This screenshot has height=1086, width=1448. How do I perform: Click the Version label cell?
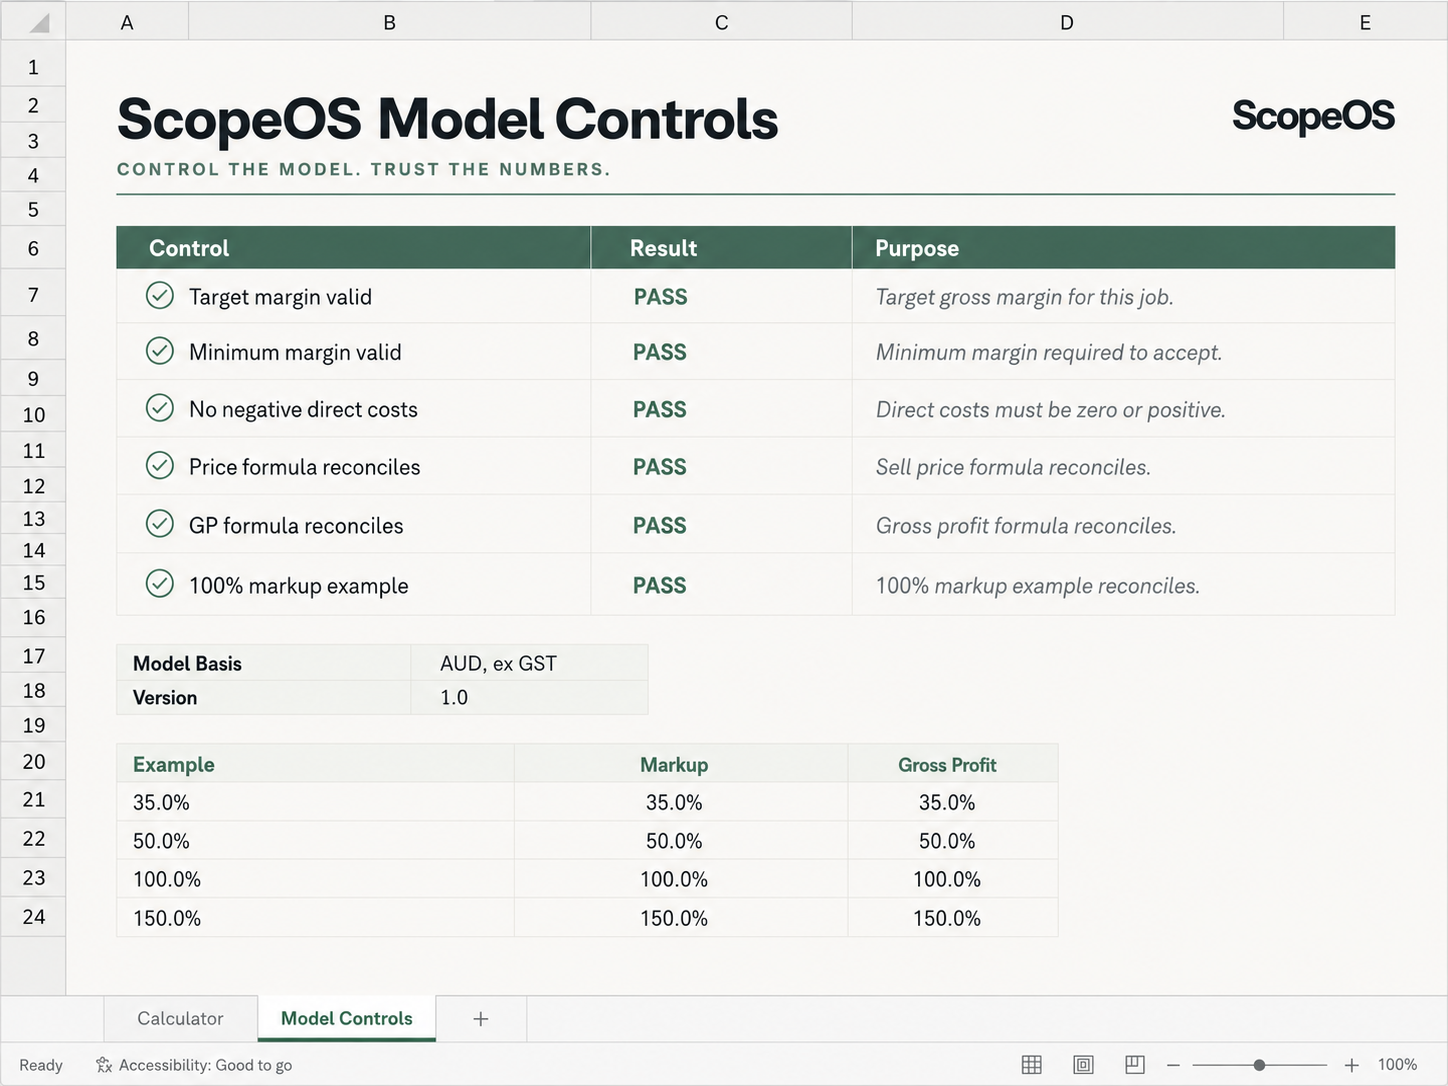(x=264, y=697)
